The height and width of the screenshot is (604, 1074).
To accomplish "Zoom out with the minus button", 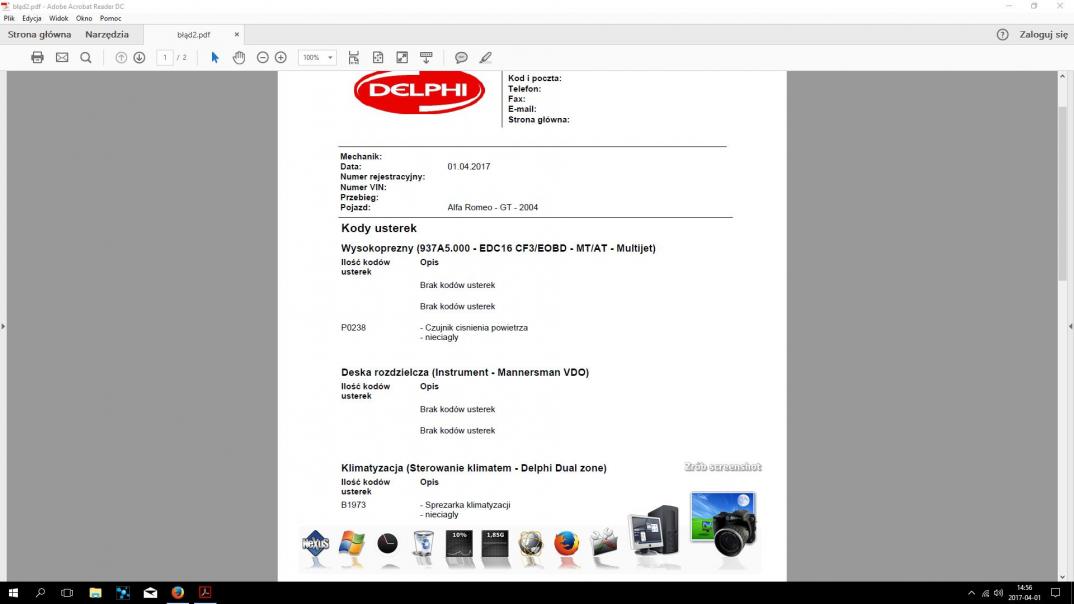I will click(x=262, y=58).
